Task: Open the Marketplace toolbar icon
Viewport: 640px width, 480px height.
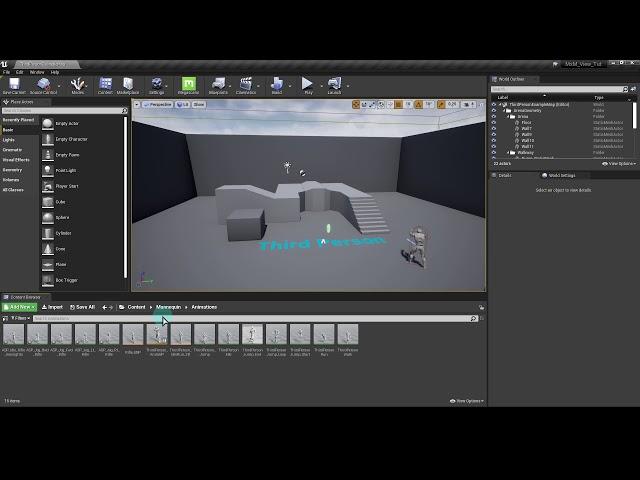Action: click(128, 86)
